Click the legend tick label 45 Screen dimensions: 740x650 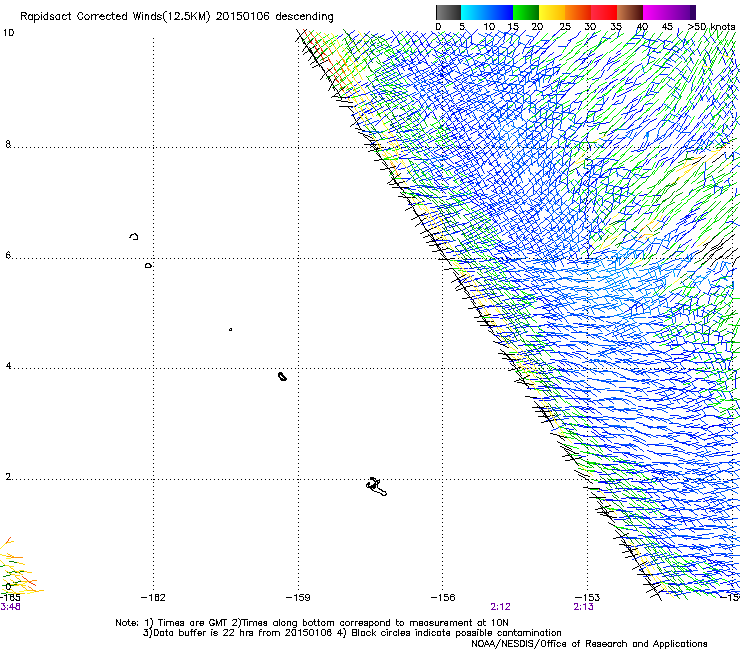click(667, 27)
